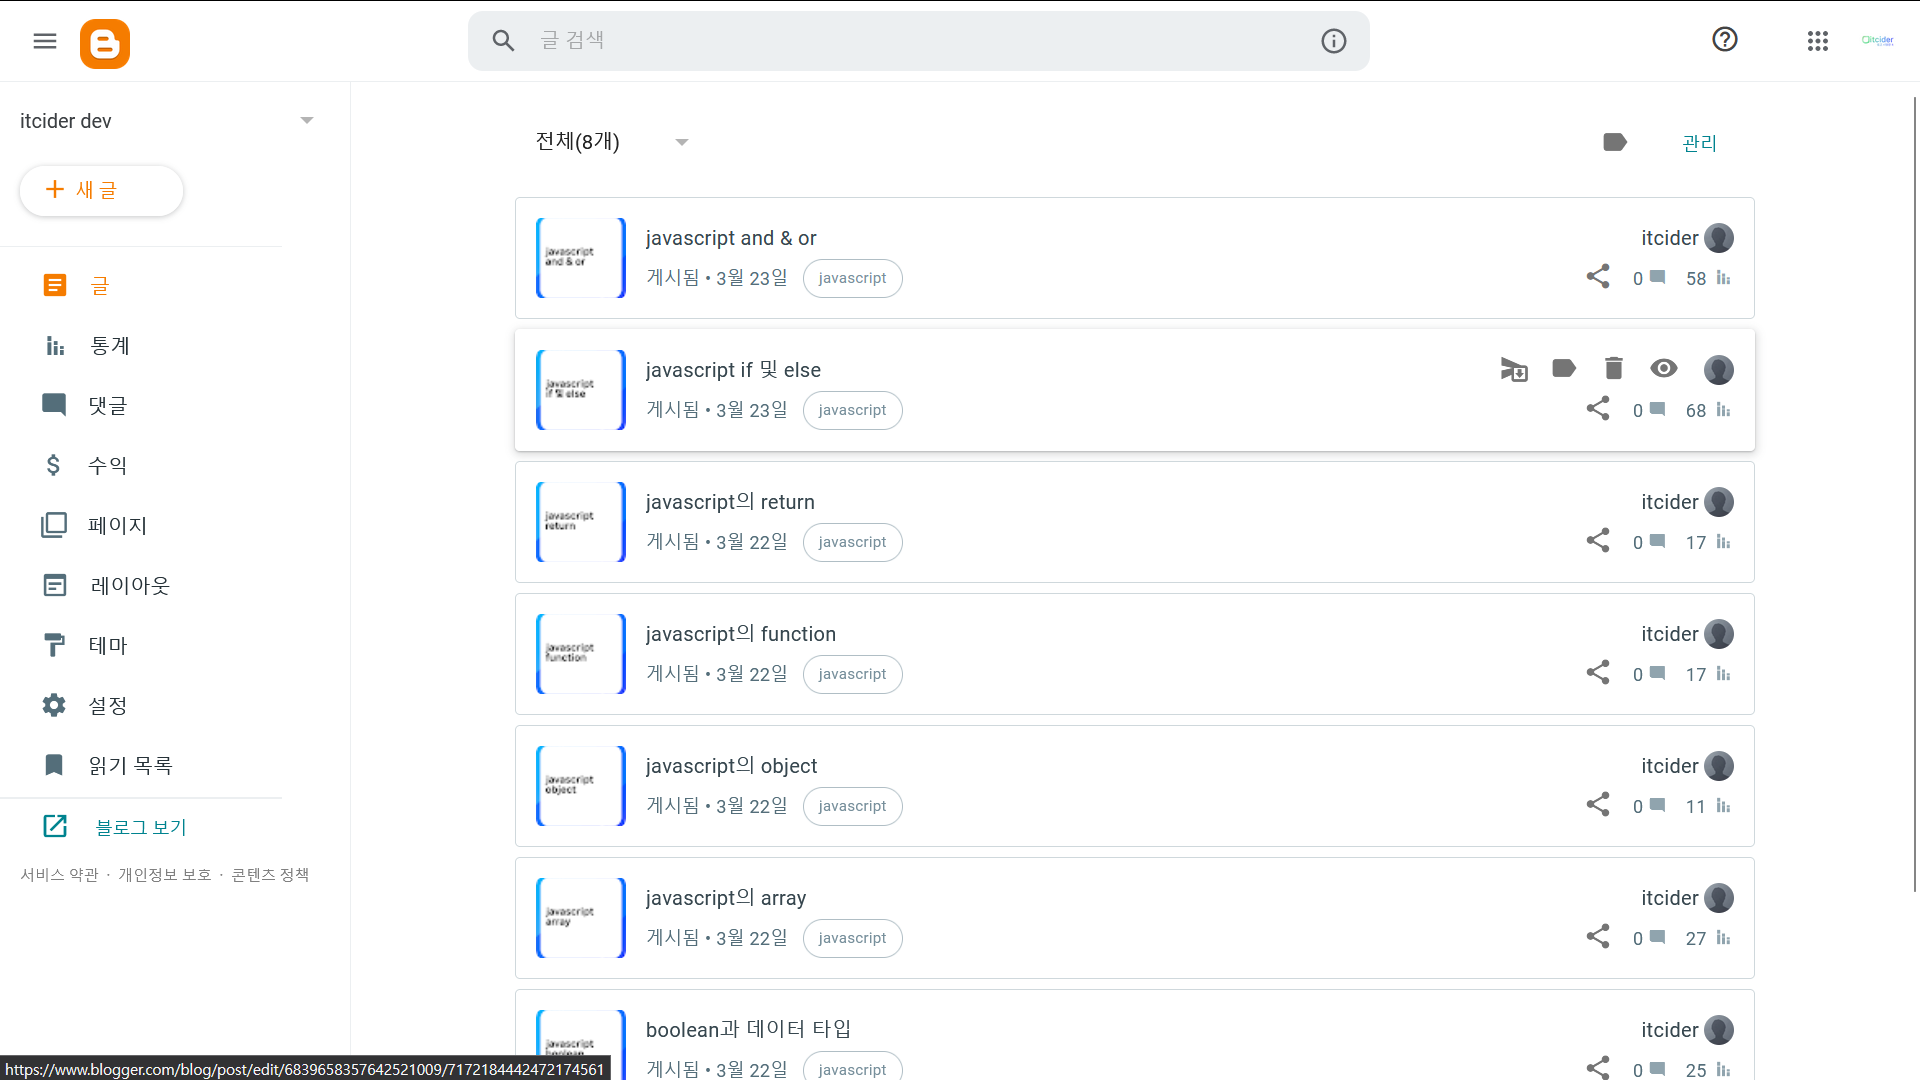Open the hamburger main menu
The height and width of the screenshot is (1080, 1920).
pyautogui.click(x=45, y=41)
